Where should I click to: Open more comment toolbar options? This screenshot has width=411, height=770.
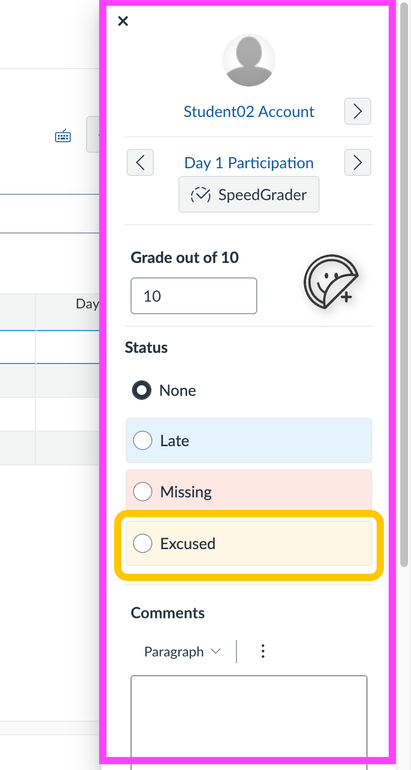tap(263, 652)
